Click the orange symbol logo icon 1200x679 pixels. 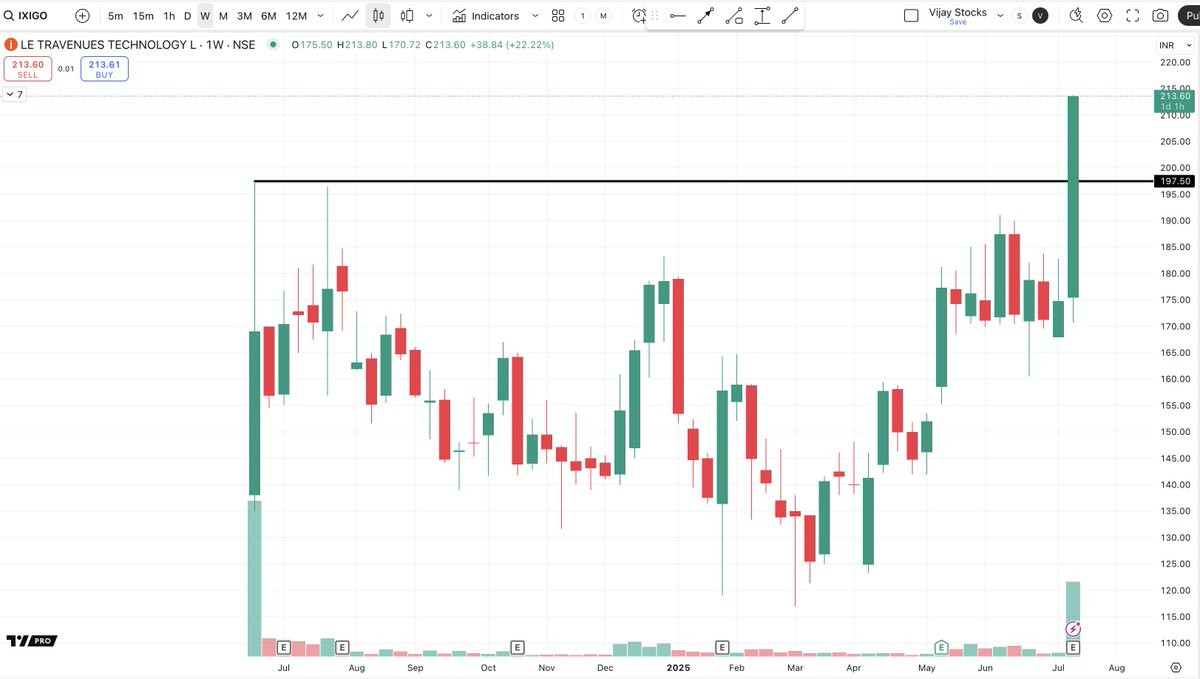(x=9, y=45)
